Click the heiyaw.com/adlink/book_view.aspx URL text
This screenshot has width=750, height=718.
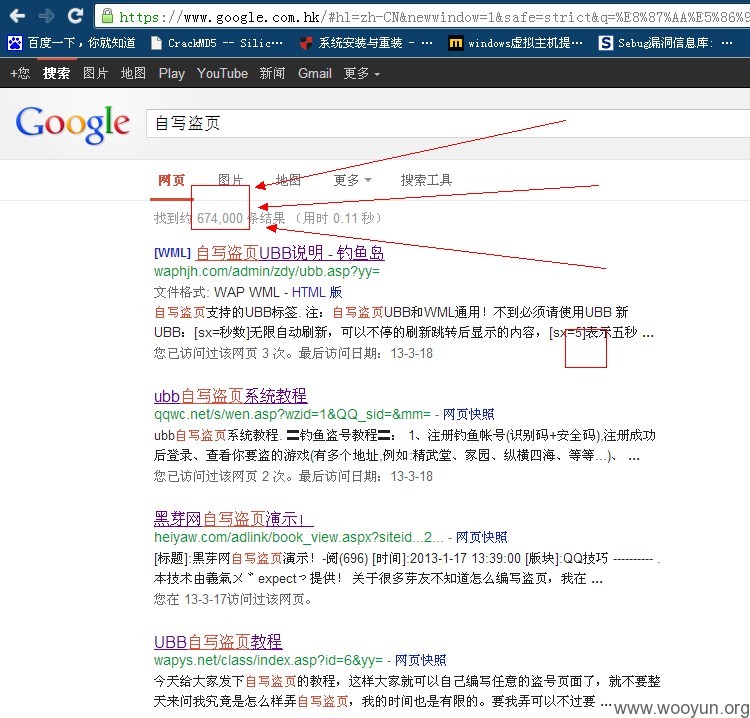(298, 537)
